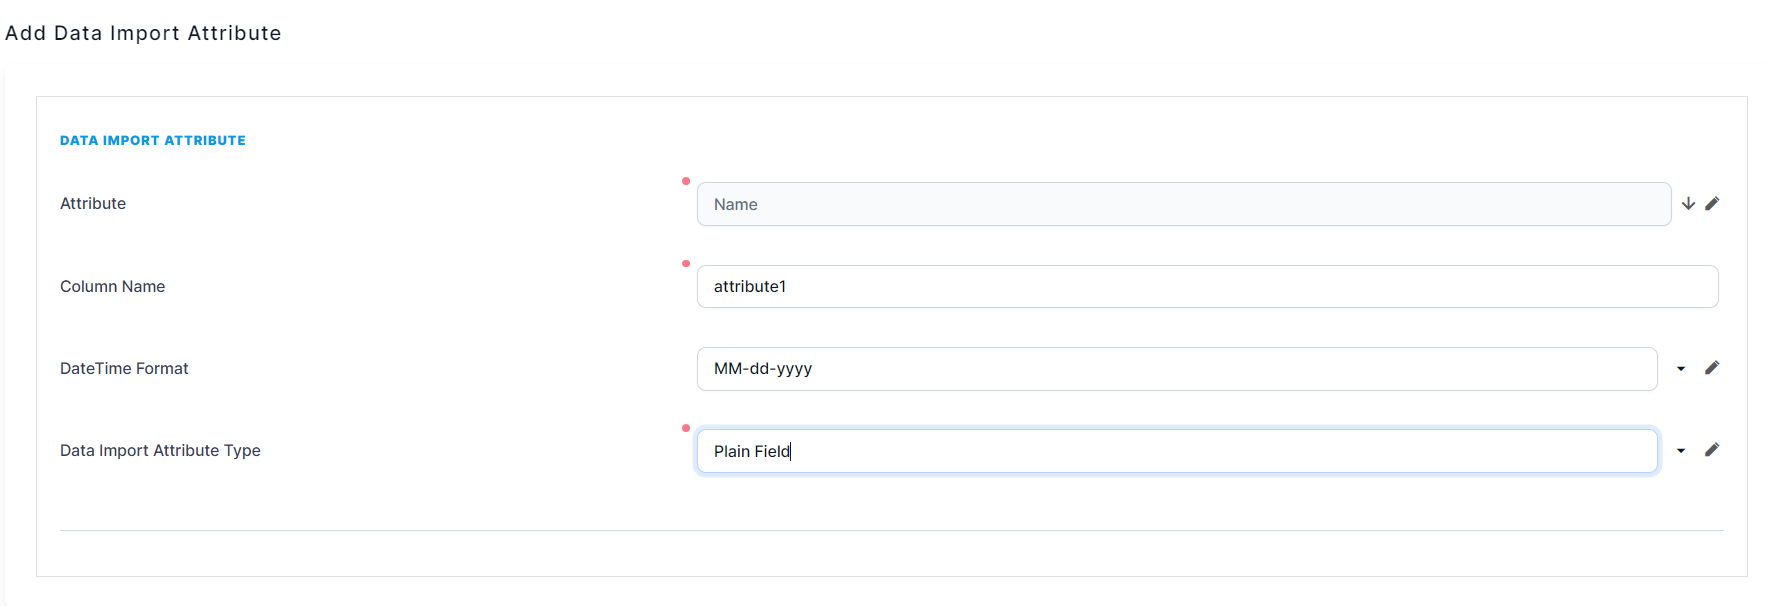Click the down arrow icon next to the Attribute field
This screenshot has width=1766, height=606.
[1688, 203]
